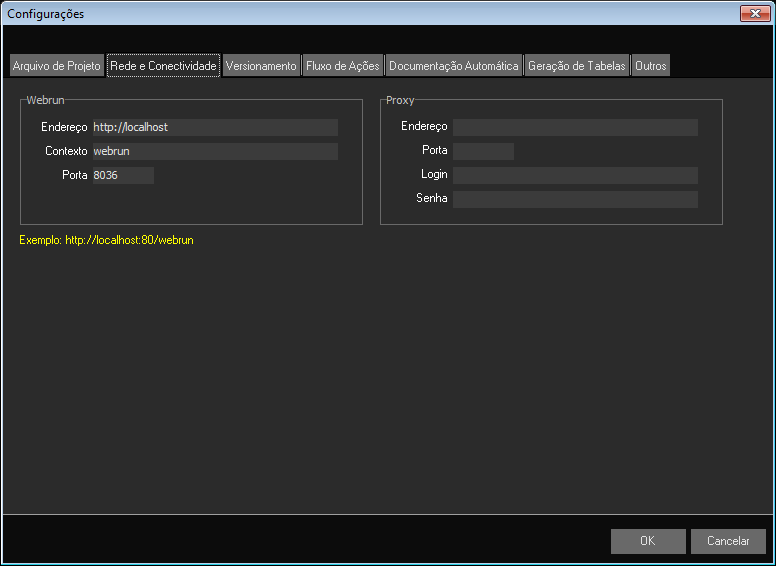Switch to the Versionamento tab

point(261,66)
